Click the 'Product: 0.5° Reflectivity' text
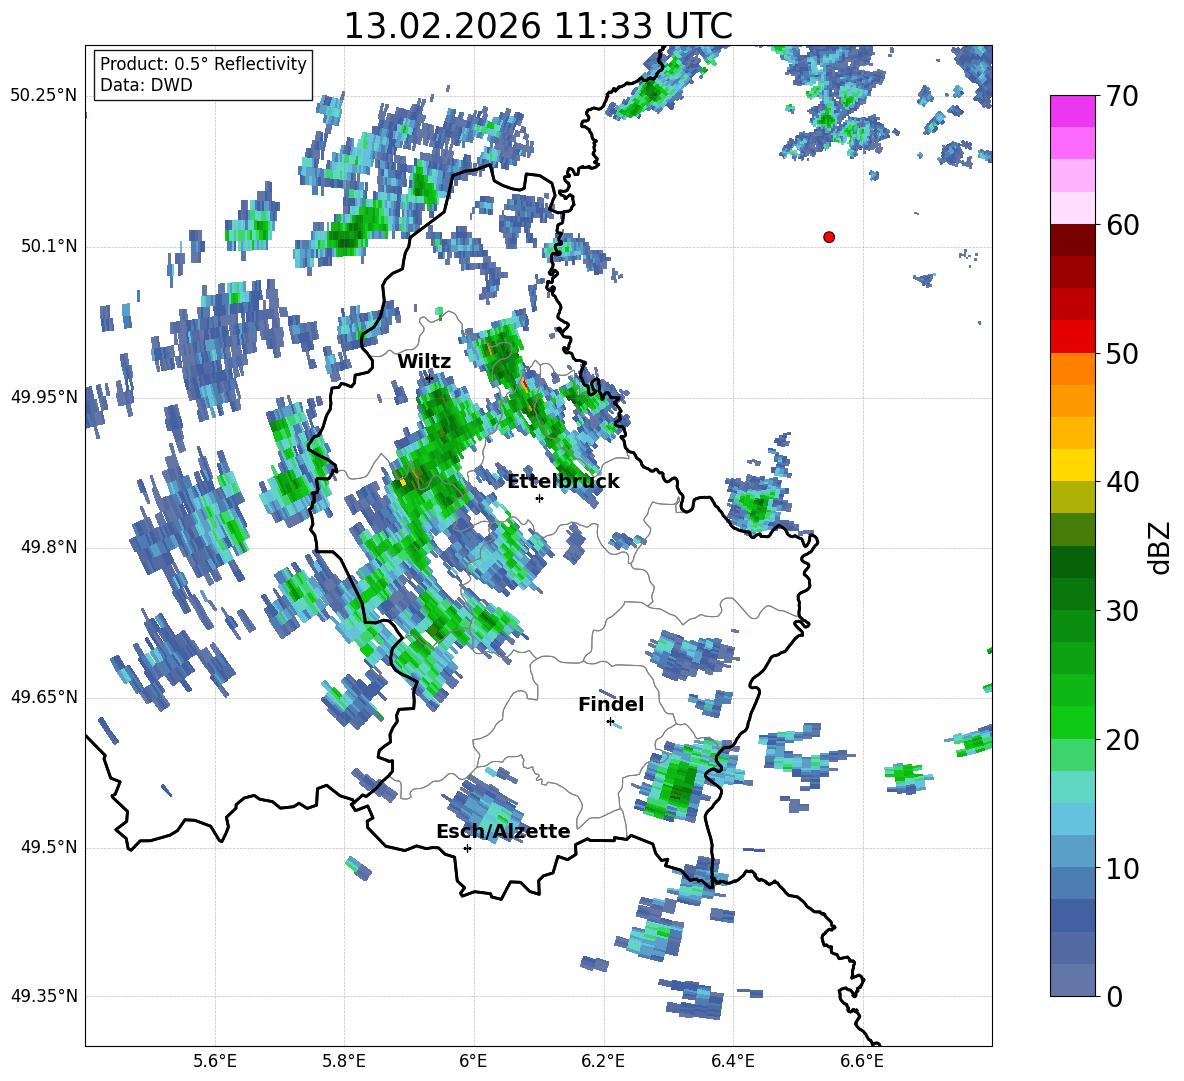 [x=203, y=64]
